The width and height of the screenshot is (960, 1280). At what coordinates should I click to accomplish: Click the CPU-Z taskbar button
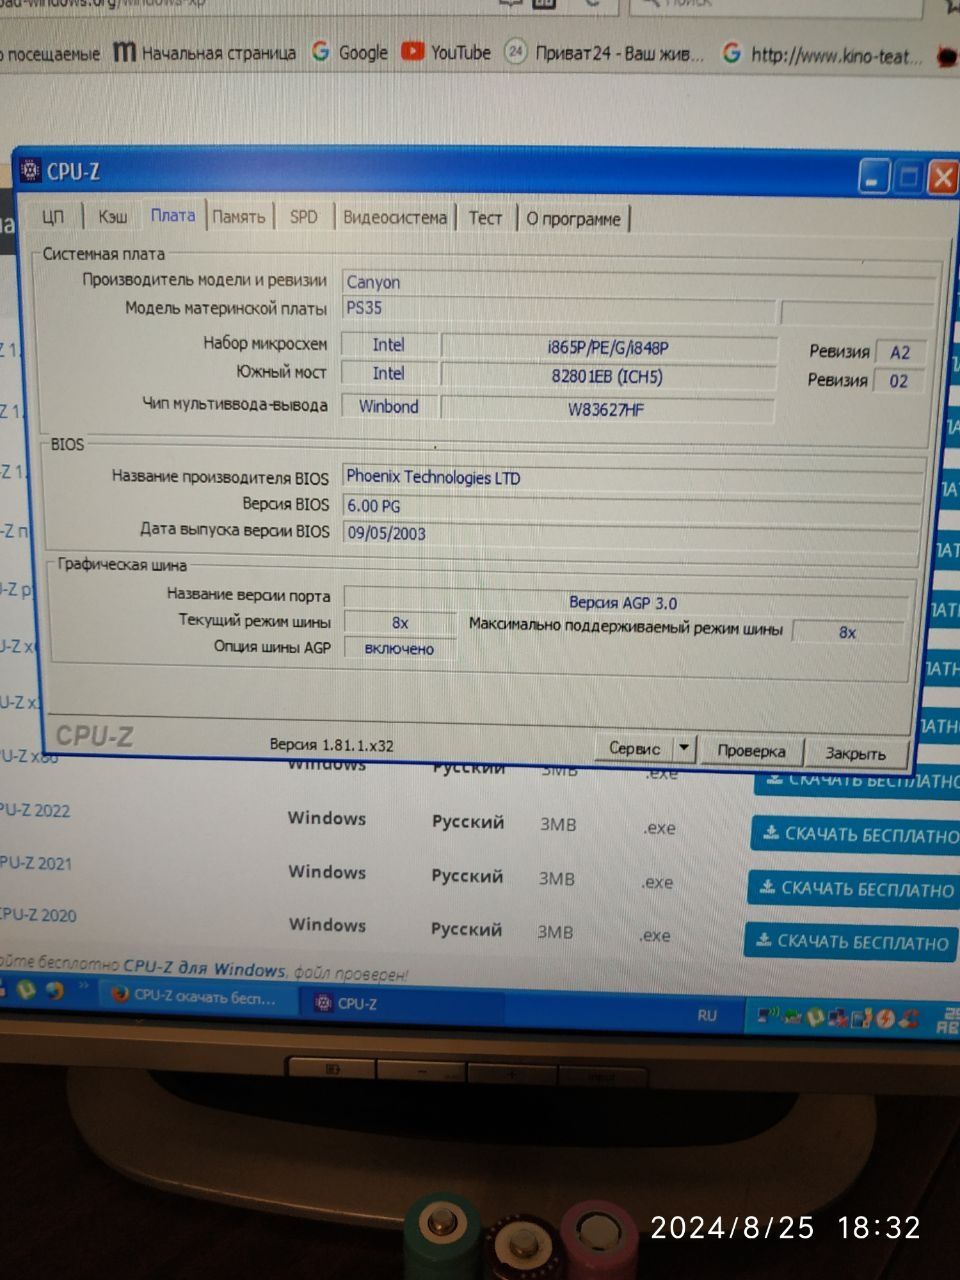click(400, 1003)
